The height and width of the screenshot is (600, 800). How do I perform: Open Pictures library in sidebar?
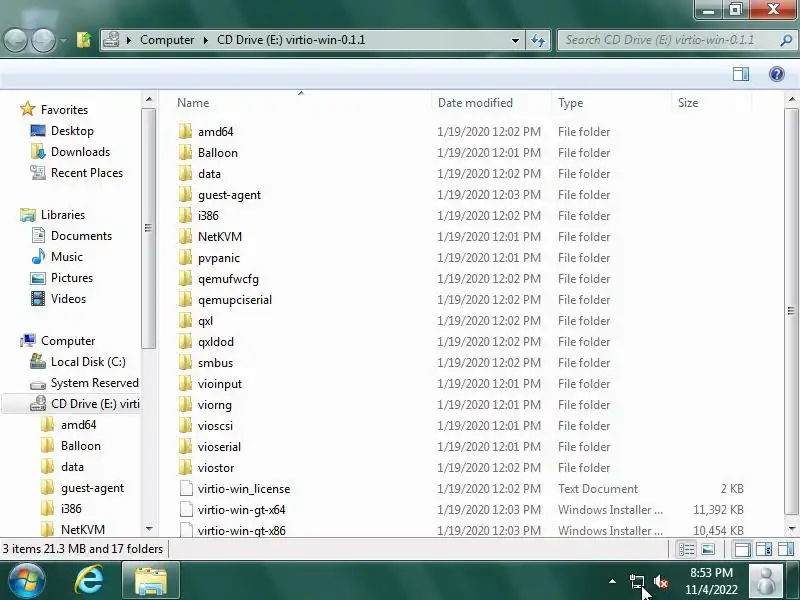72,278
